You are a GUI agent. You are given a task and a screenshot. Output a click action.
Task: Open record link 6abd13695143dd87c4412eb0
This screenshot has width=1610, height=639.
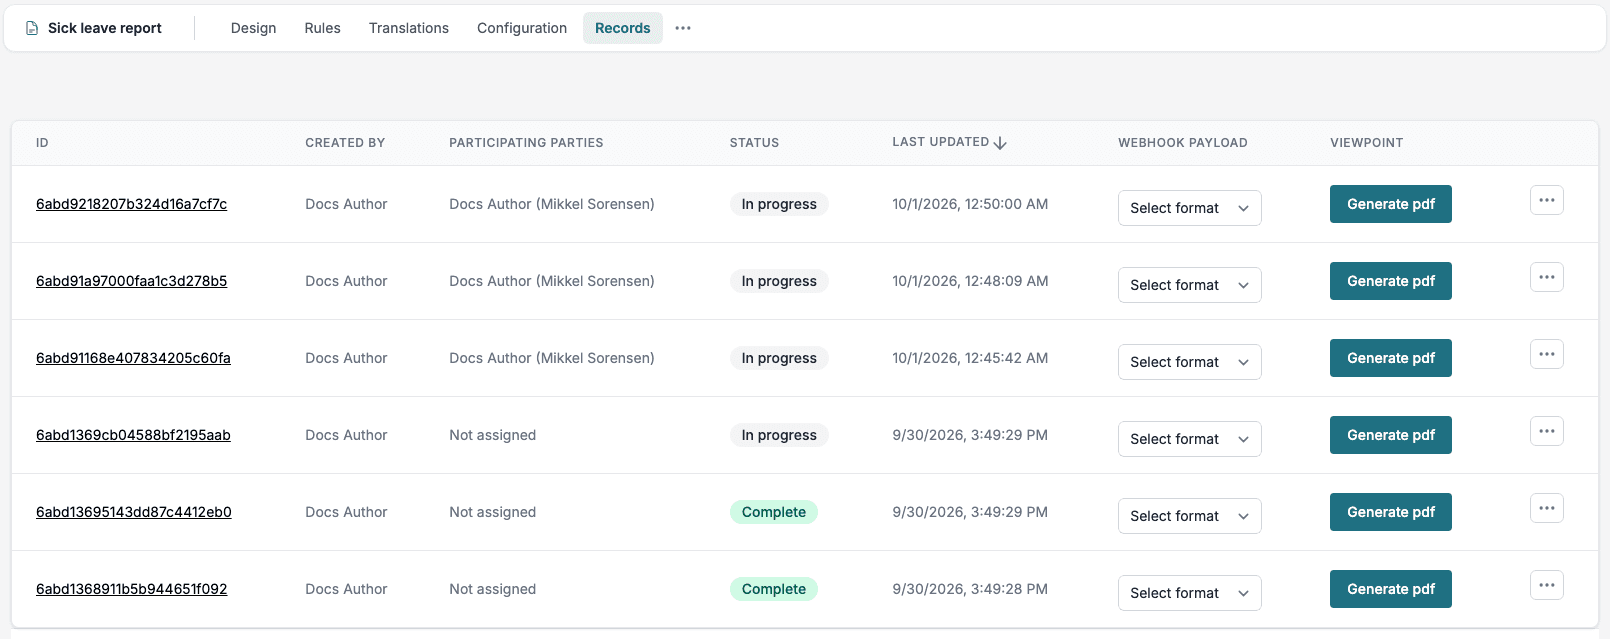tap(134, 512)
